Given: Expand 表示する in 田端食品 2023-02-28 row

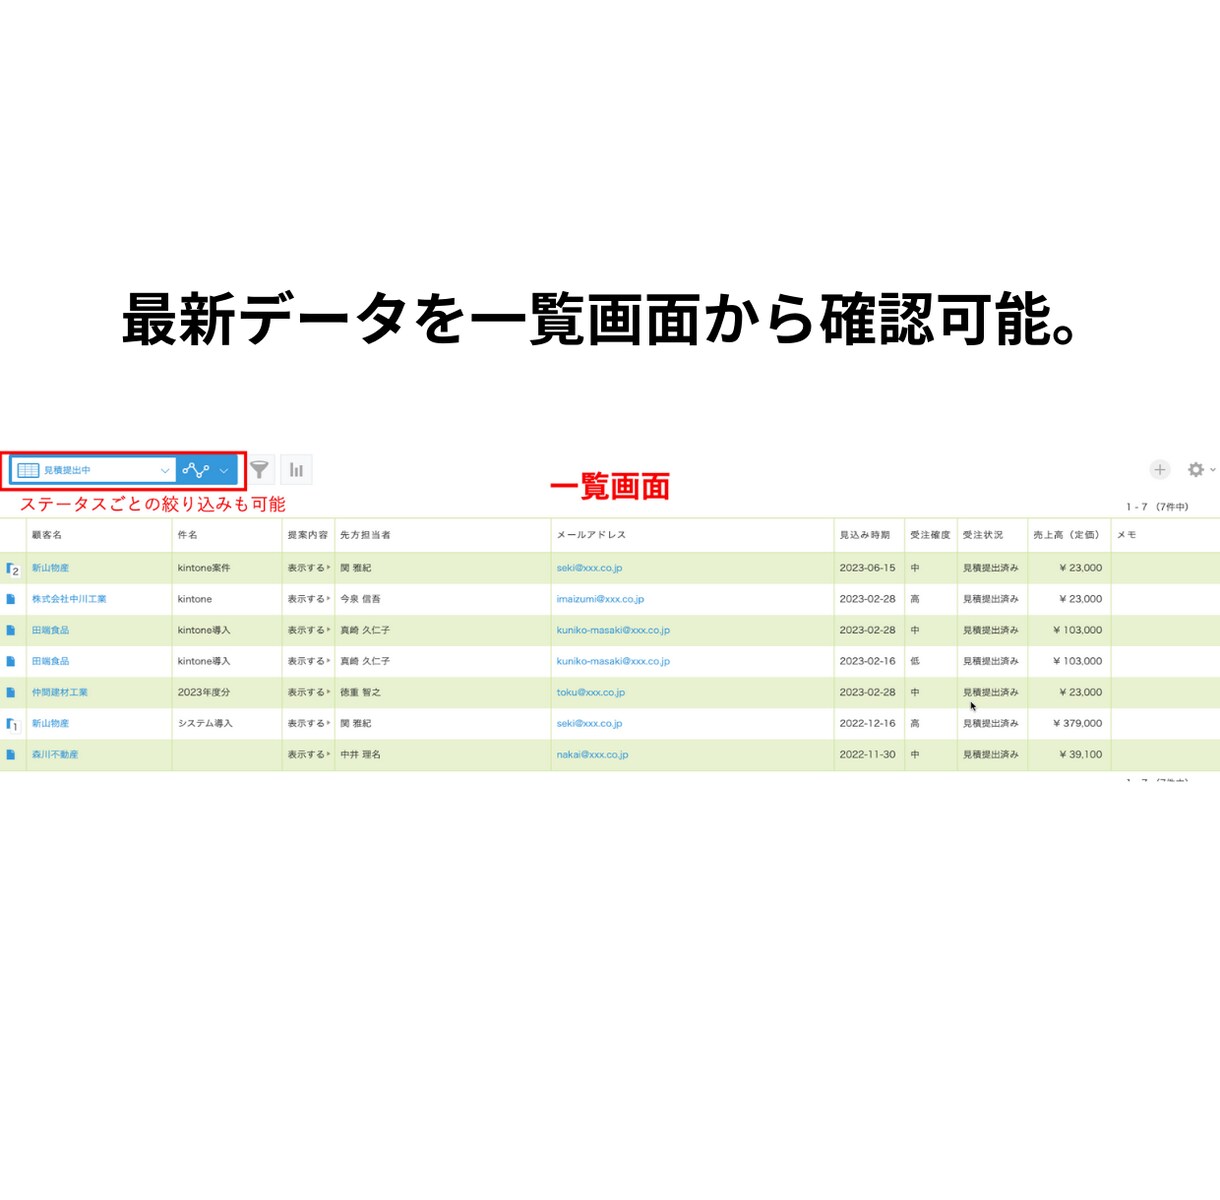Looking at the screenshot, I should point(309,630).
